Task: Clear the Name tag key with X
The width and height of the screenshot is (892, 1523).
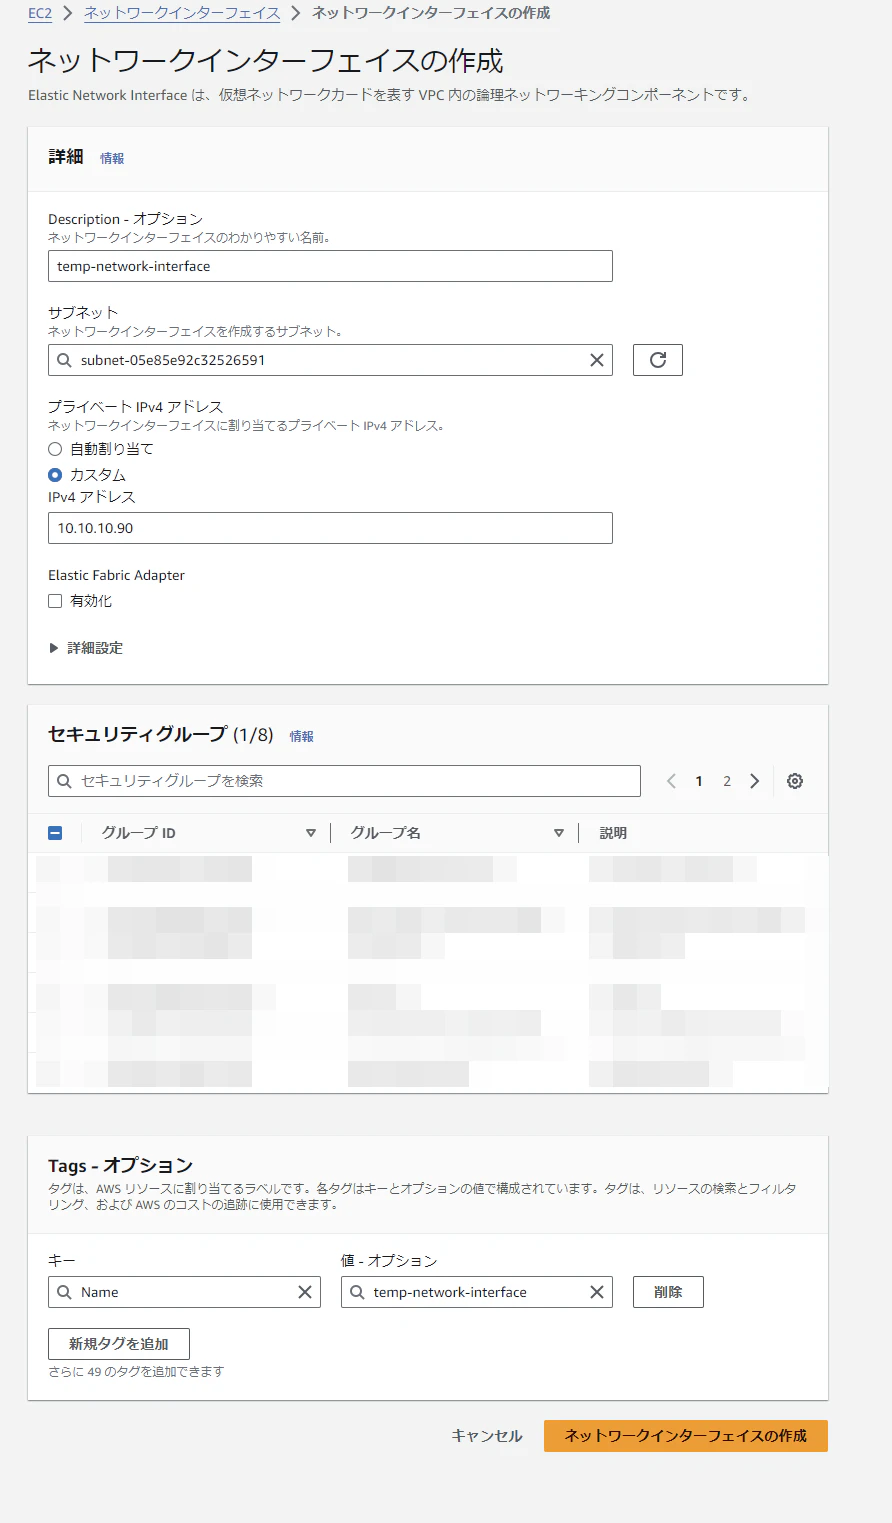Action: (x=305, y=1292)
